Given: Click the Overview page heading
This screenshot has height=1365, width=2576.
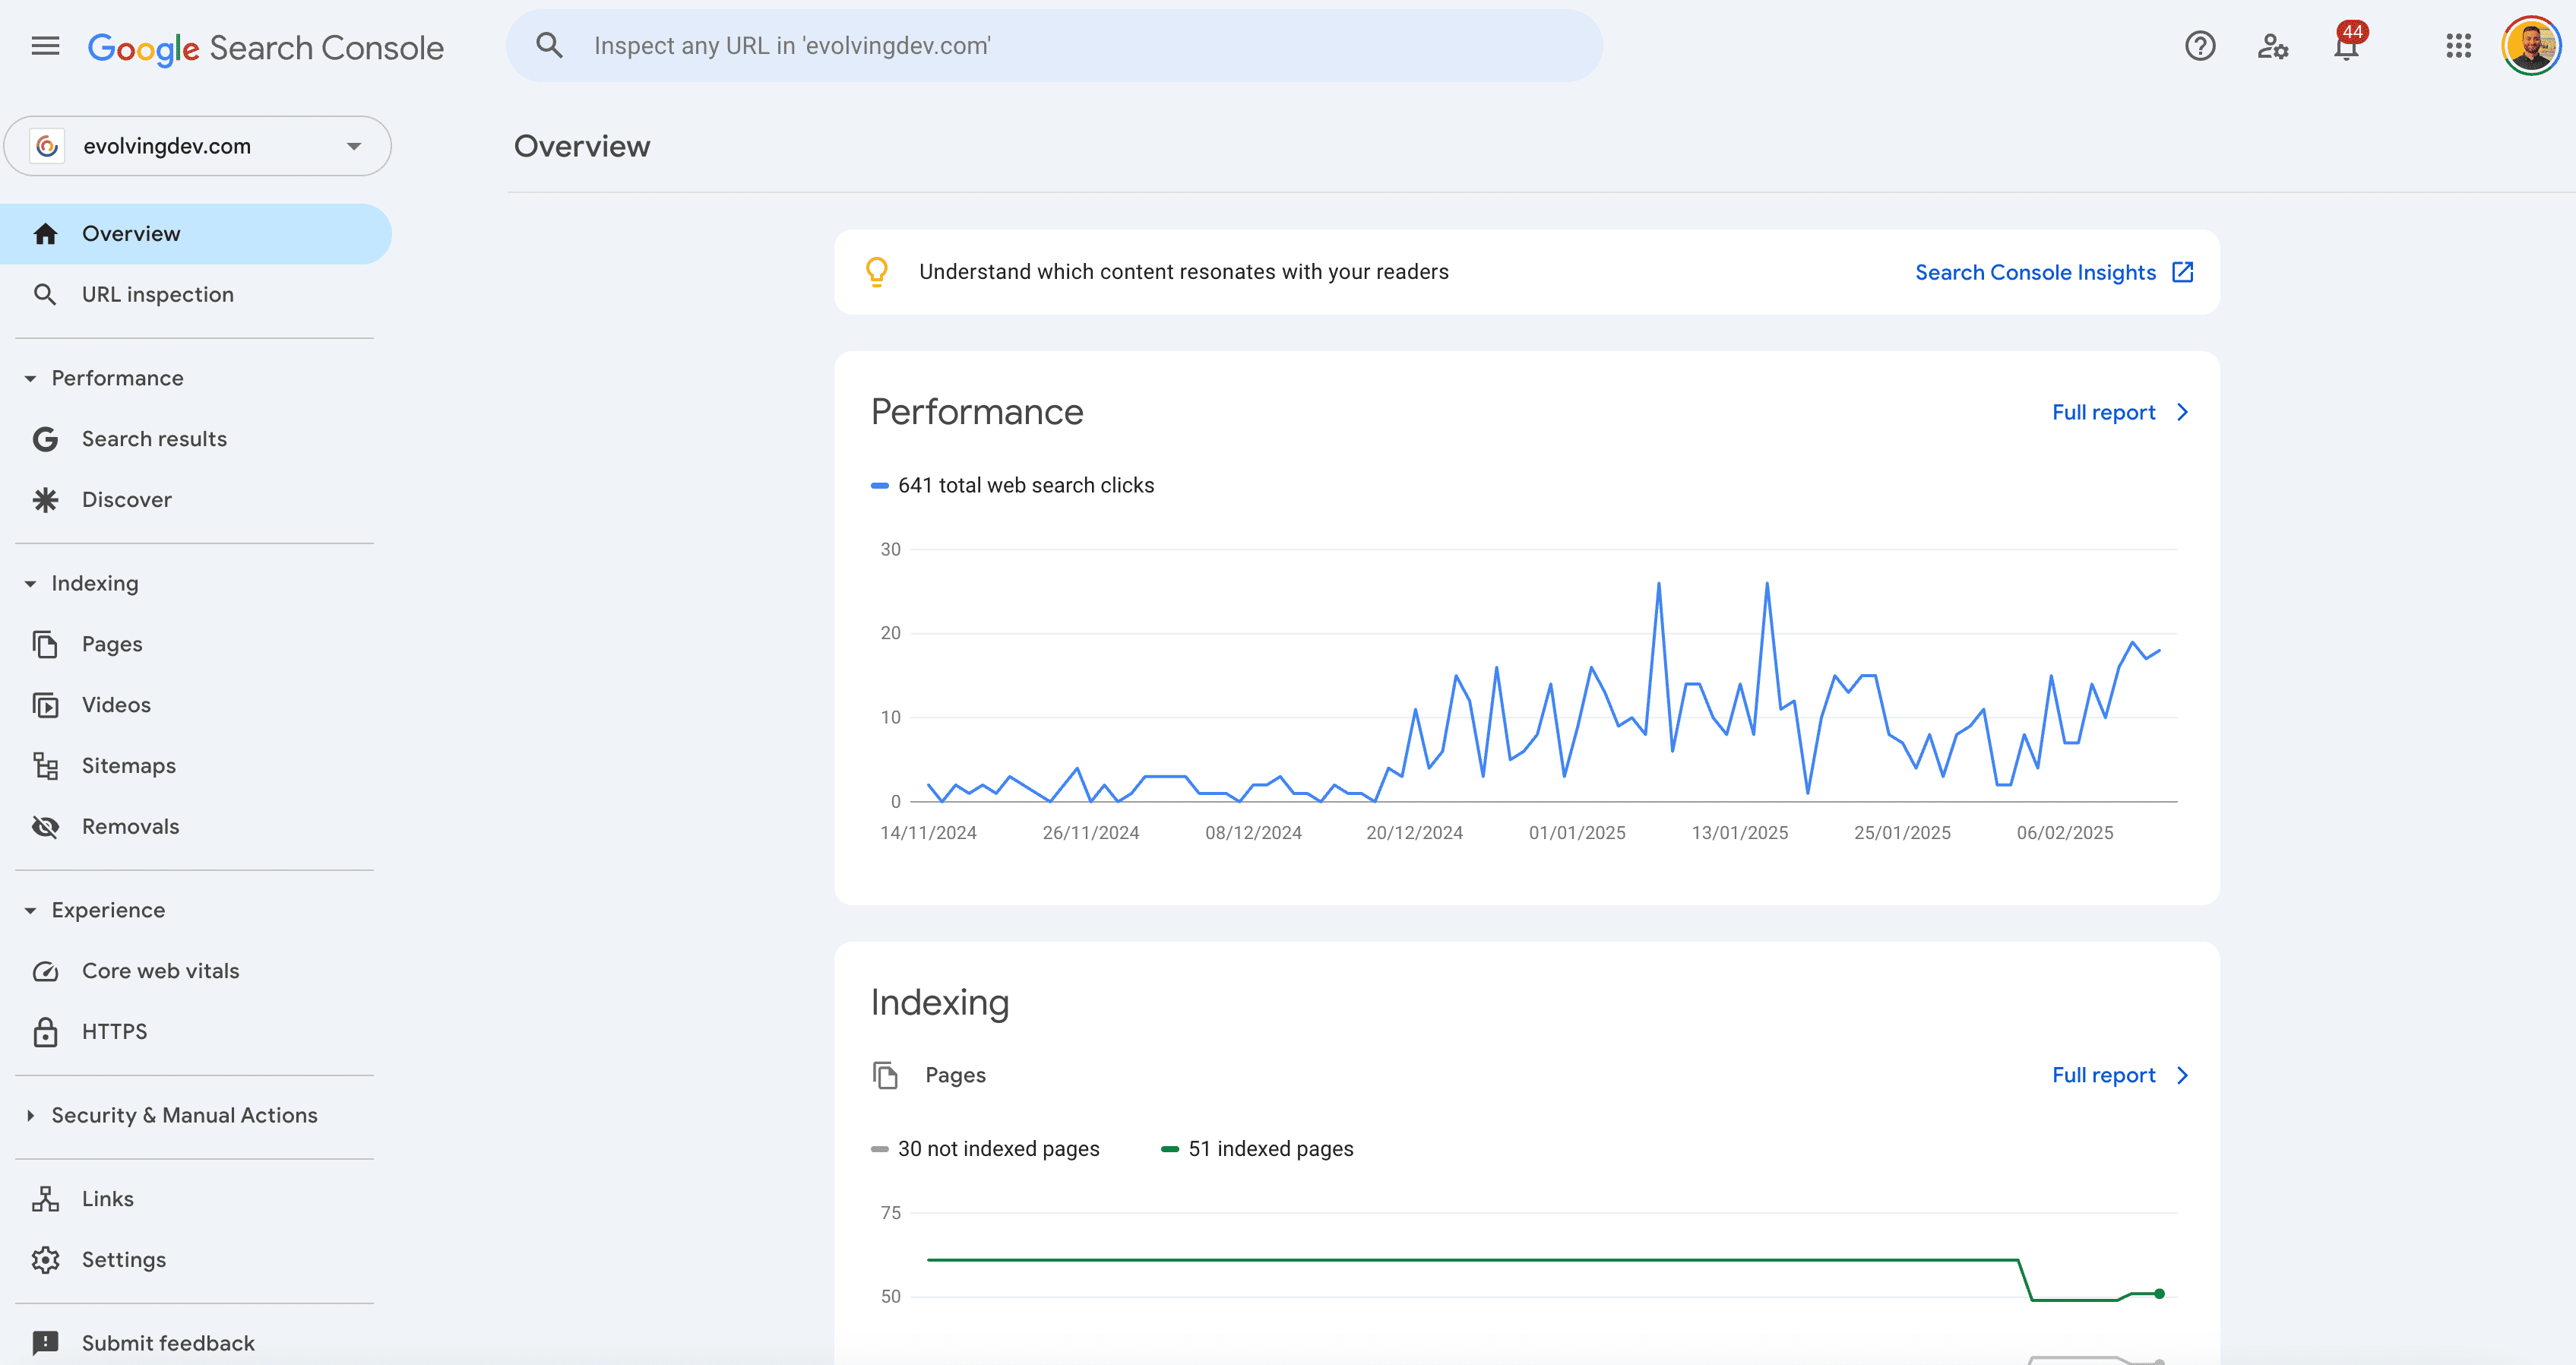Looking at the screenshot, I should (x=582, y=146).
